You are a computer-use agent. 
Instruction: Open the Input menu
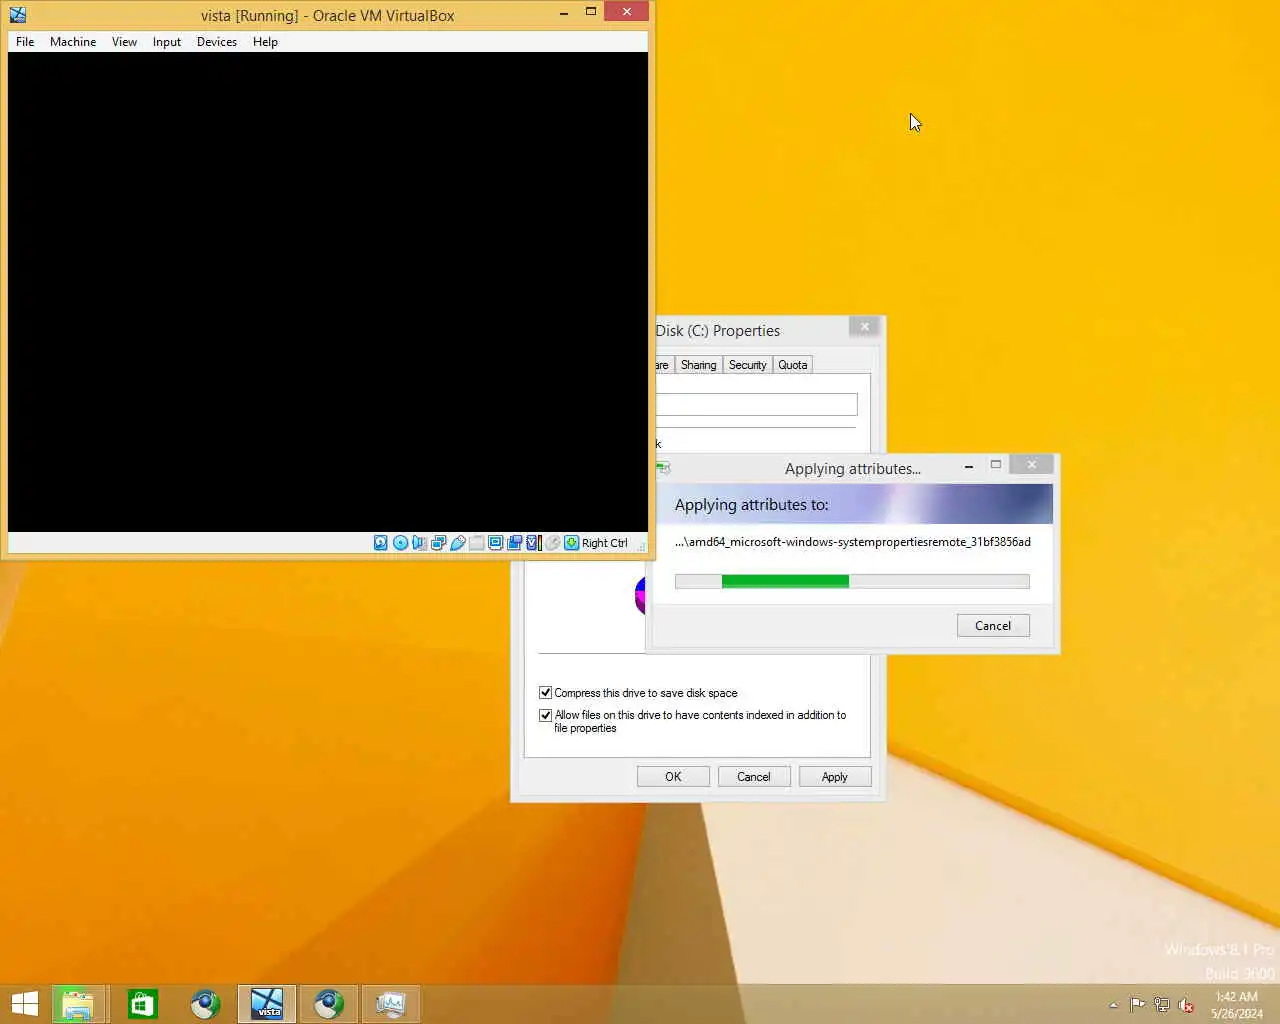(167, 42)
